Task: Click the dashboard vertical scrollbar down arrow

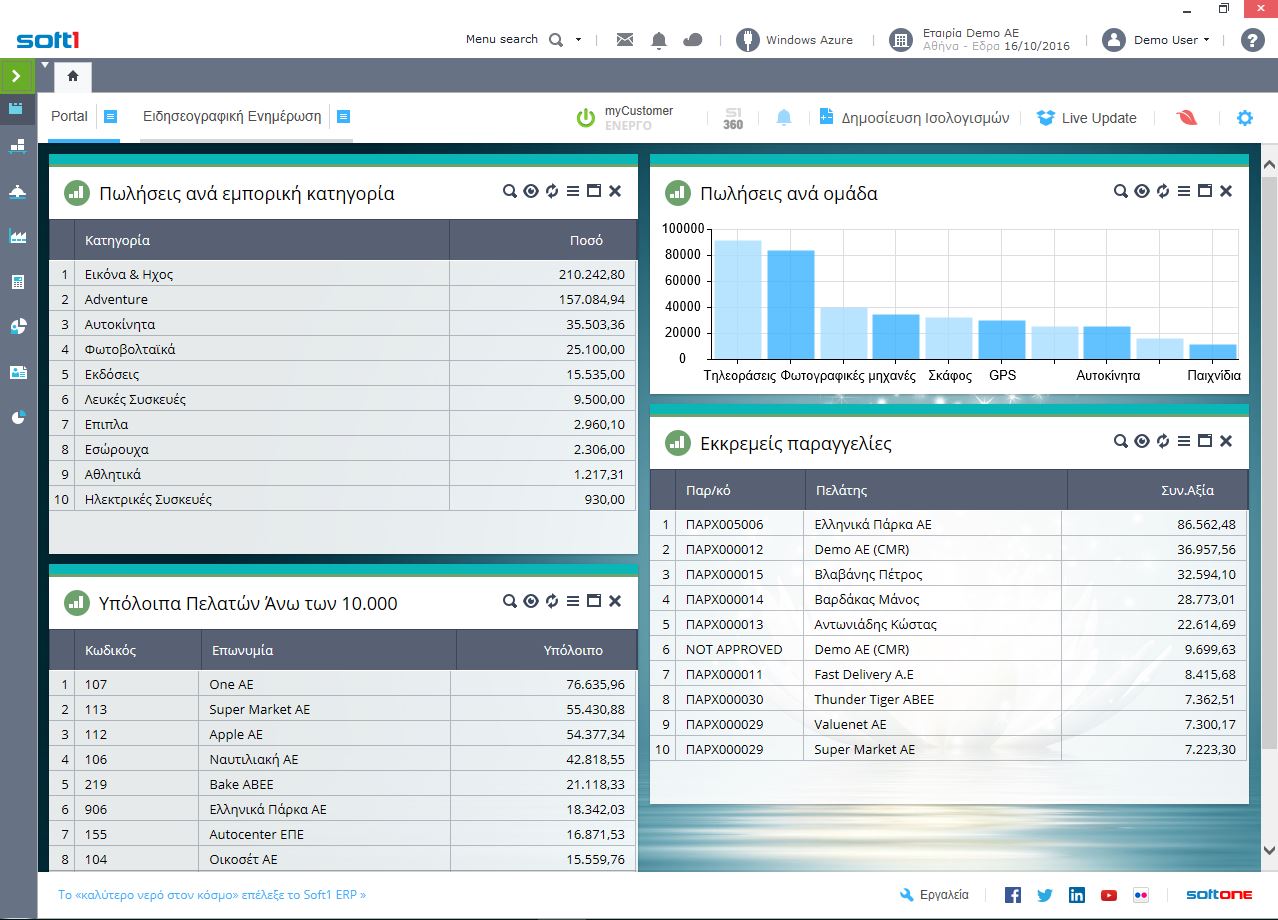Action: pyautogui.click(x=1269, y=850)
